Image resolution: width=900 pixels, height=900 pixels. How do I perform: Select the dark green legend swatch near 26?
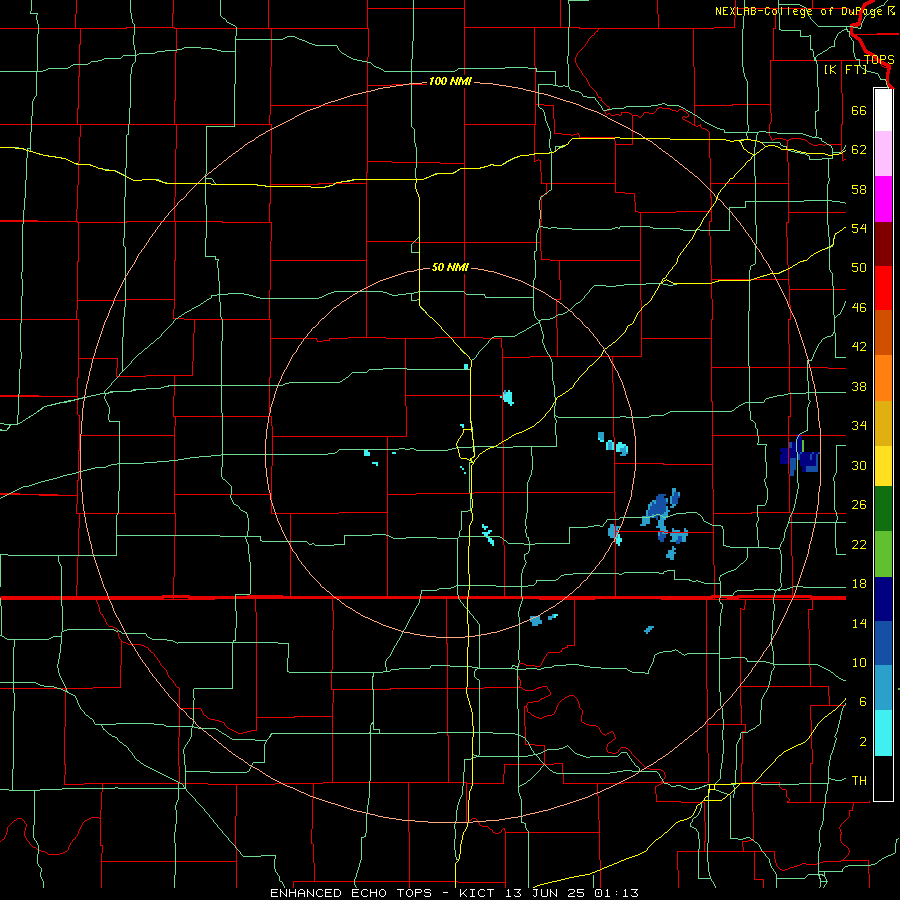(x=883, y=509)
